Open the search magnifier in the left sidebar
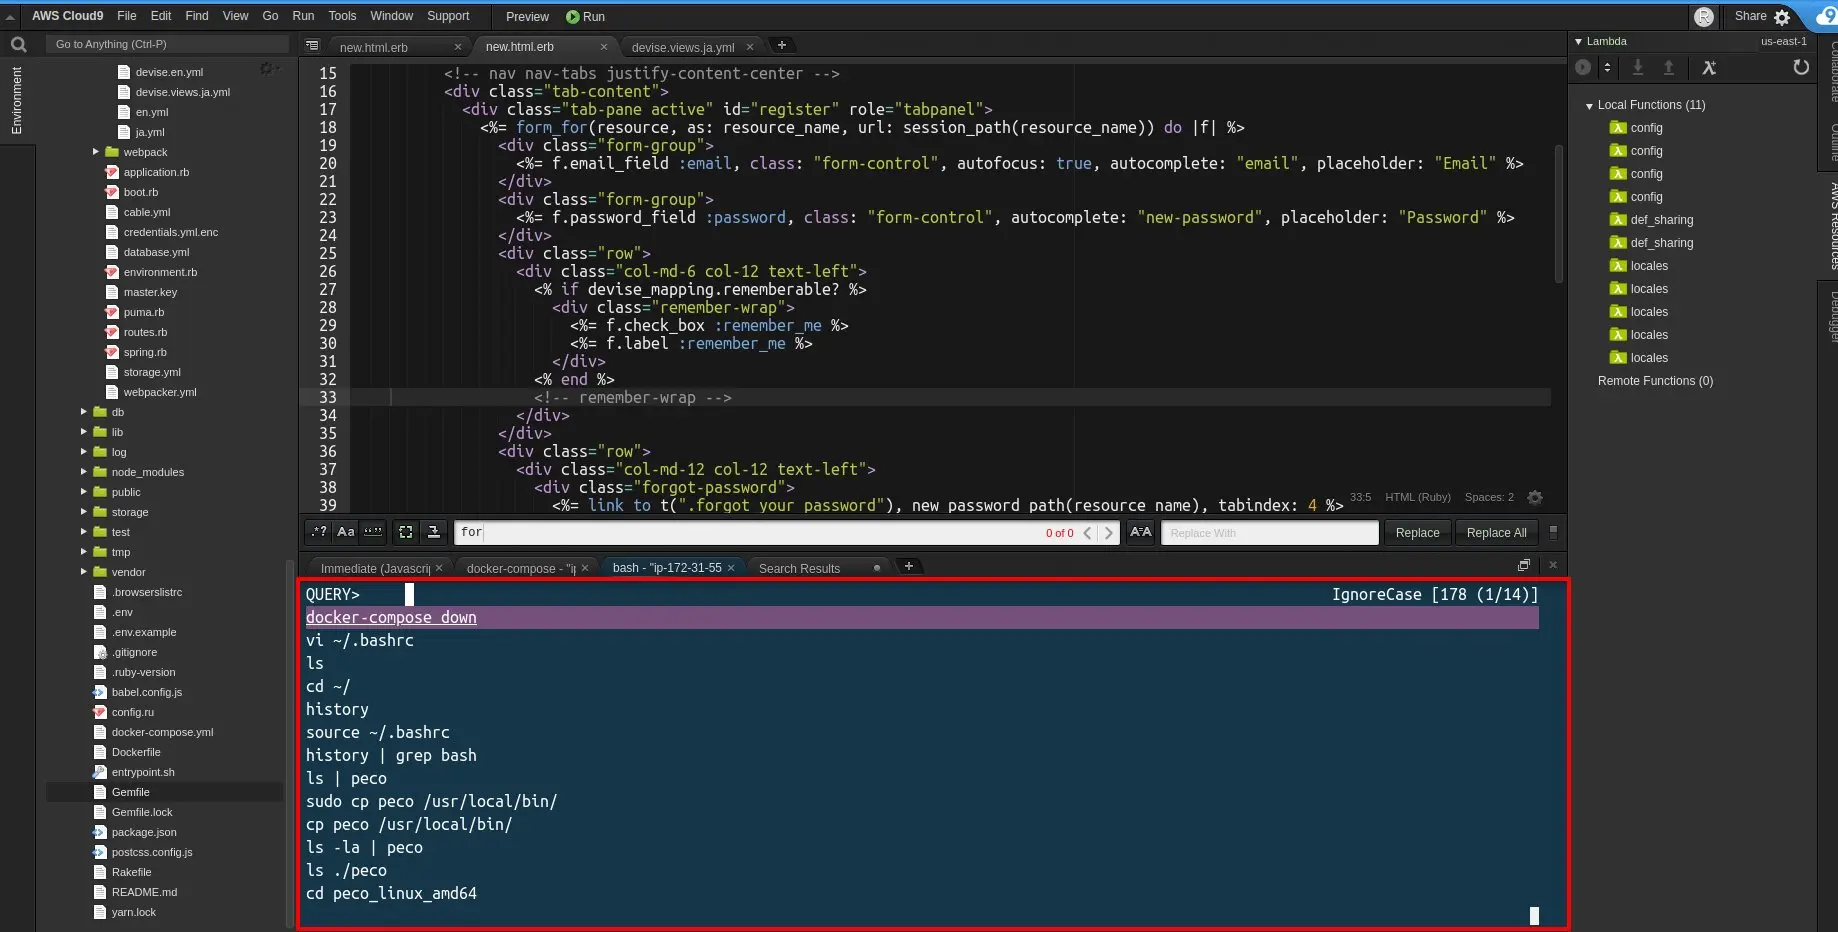Image resolution: width=1838 pixels, height=932 pixels. [18, 44]
